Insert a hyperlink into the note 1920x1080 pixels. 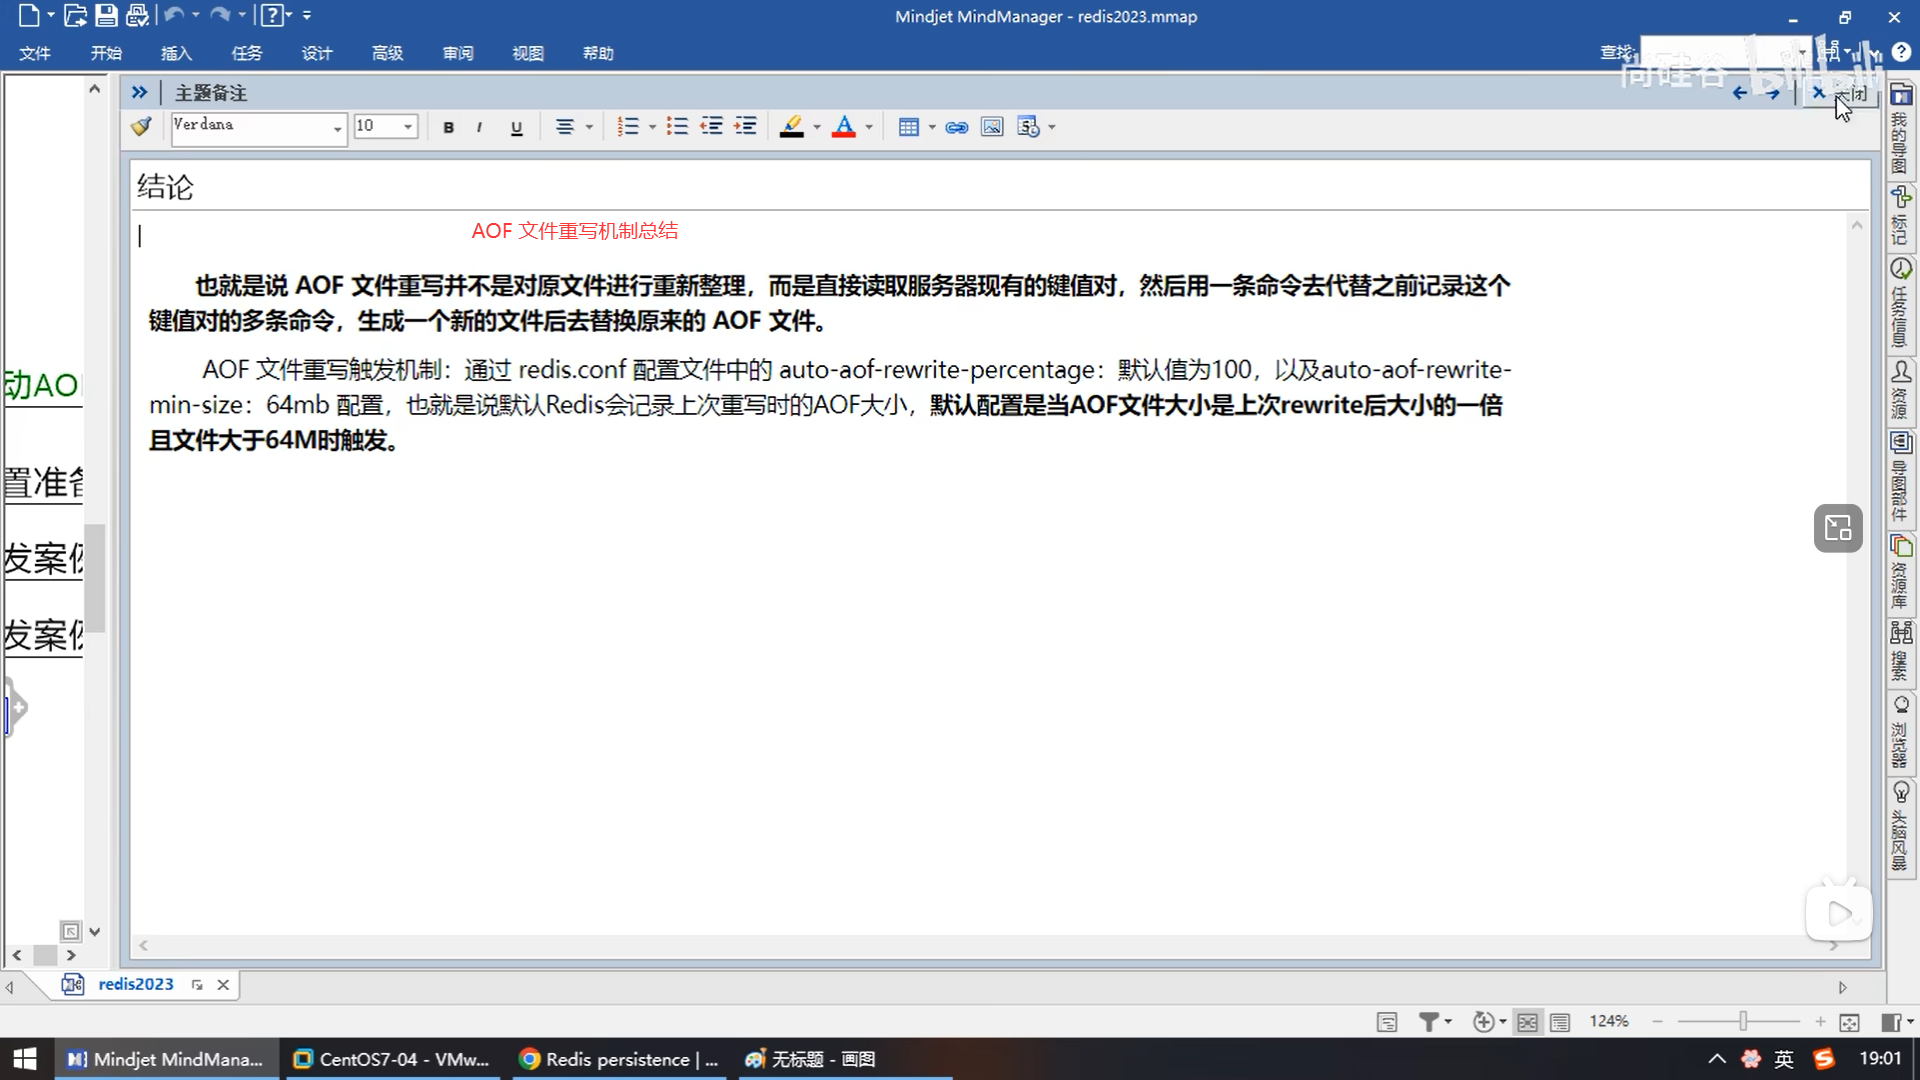coord(957,127)
